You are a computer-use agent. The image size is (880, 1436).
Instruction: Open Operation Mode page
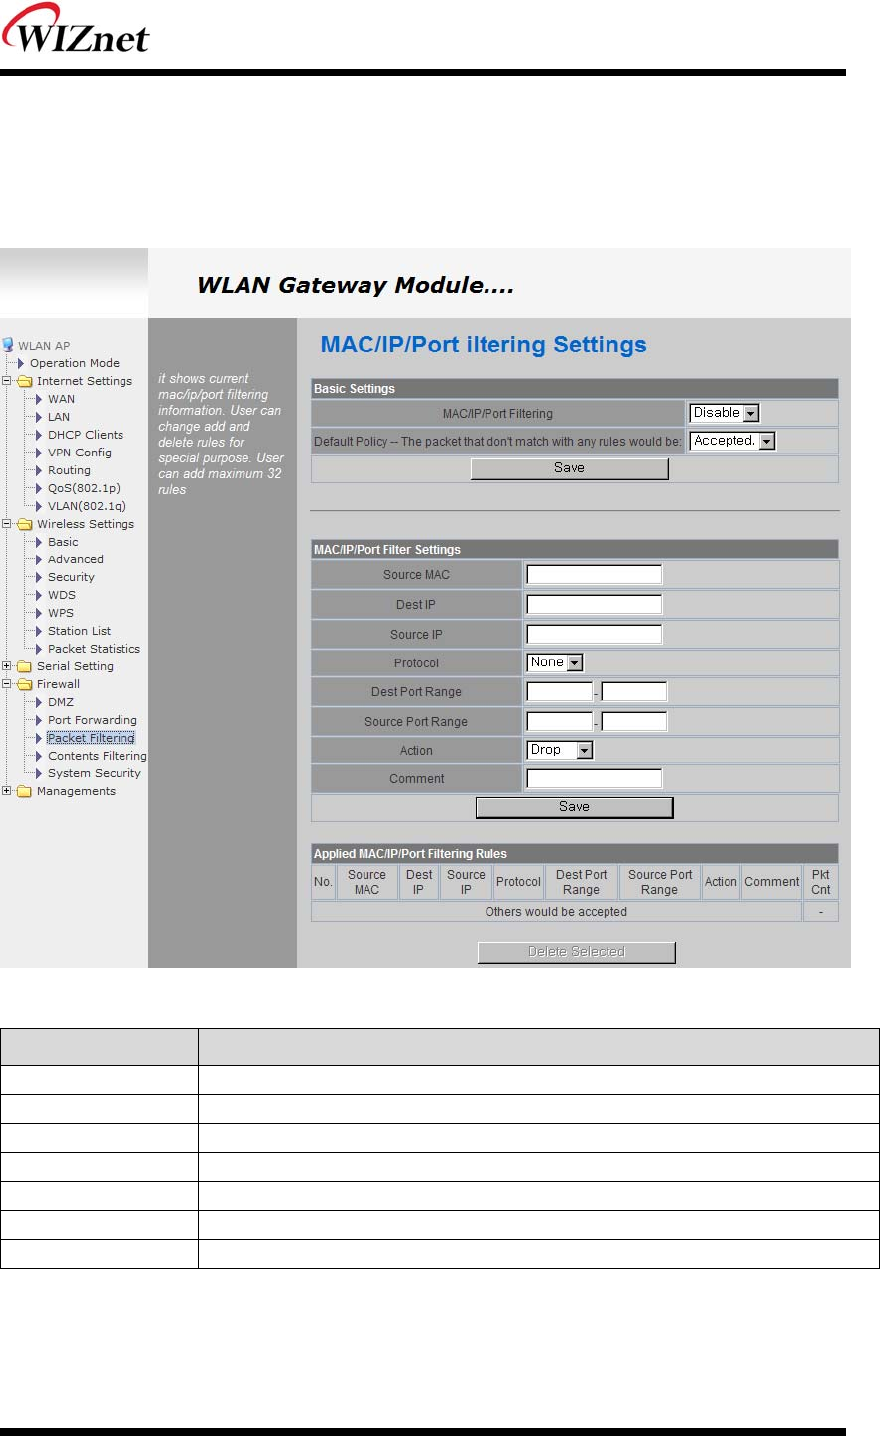(x=75, y=363)
